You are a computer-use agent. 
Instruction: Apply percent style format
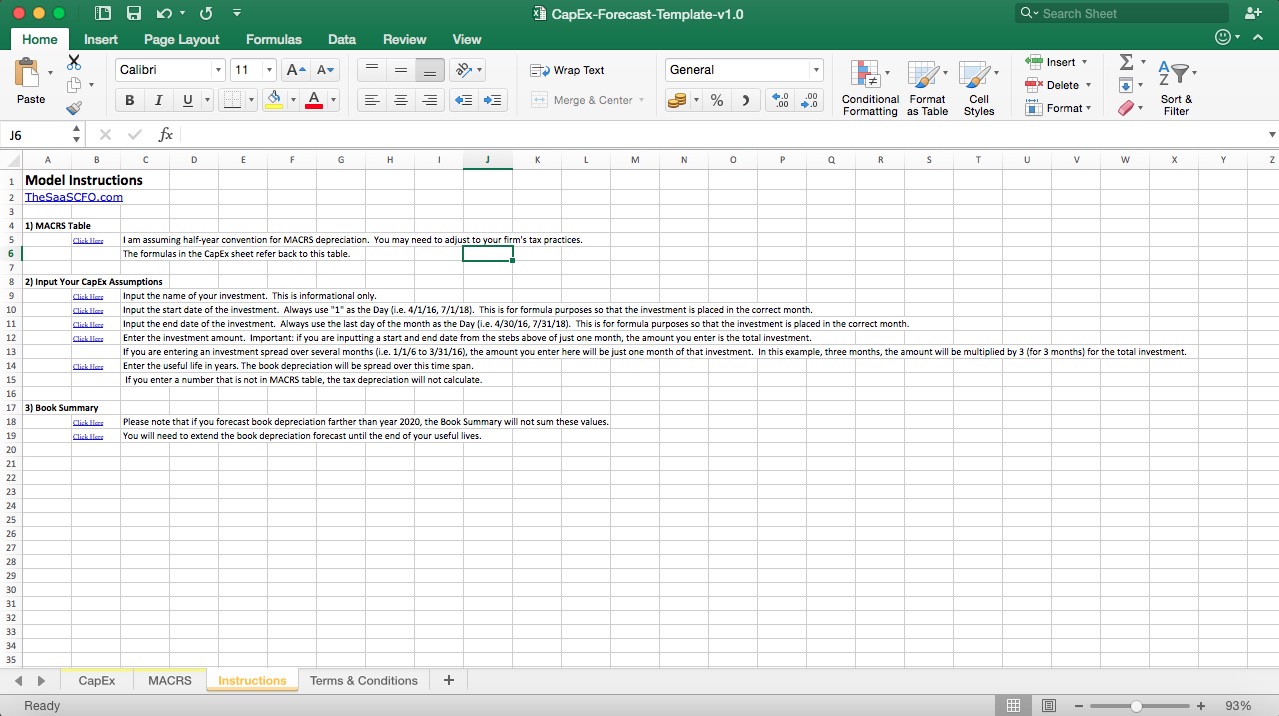[x=717, y=100]
